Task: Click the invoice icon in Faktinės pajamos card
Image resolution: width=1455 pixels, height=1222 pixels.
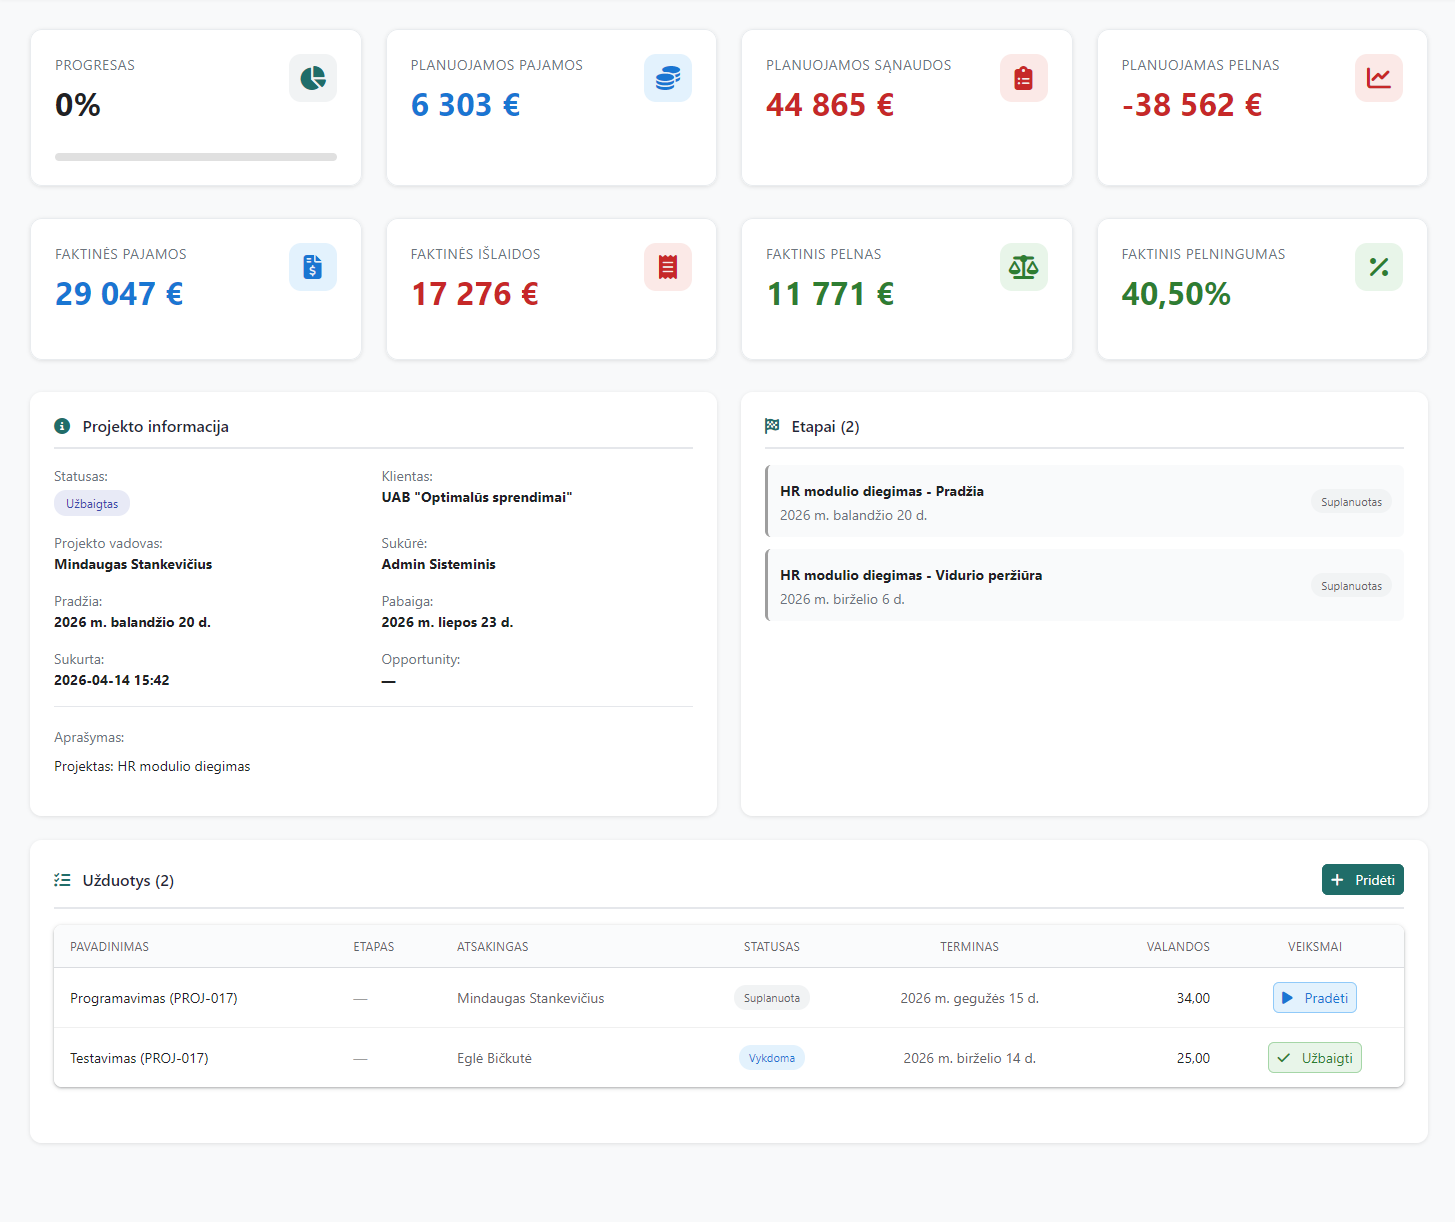Action: coord(313,267)
